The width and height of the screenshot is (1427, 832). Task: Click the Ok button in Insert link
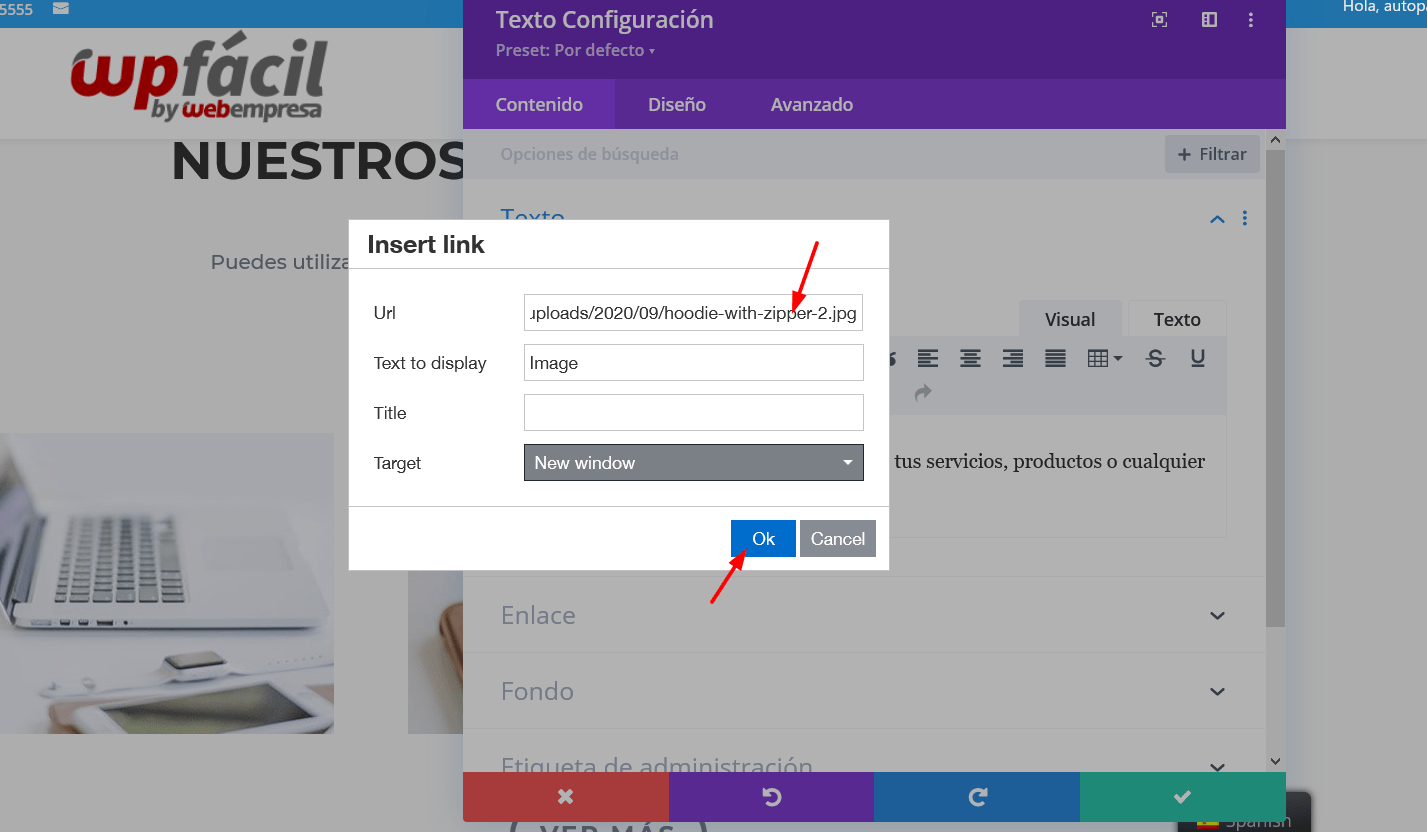point(763,539)
